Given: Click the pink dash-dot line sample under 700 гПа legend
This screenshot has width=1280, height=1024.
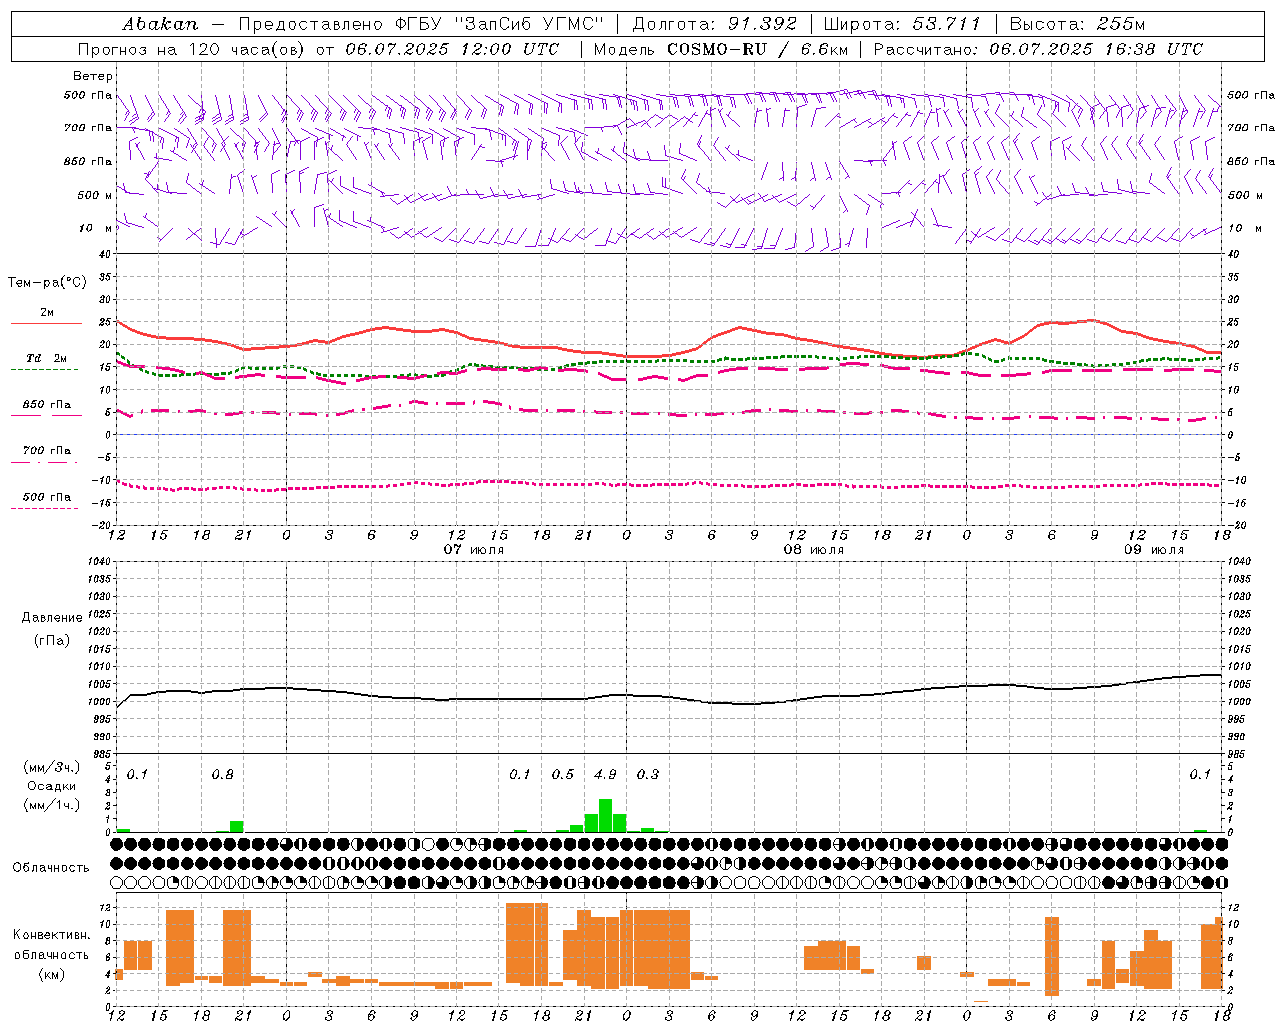Looking at the screenshot, I should point(45,462).
